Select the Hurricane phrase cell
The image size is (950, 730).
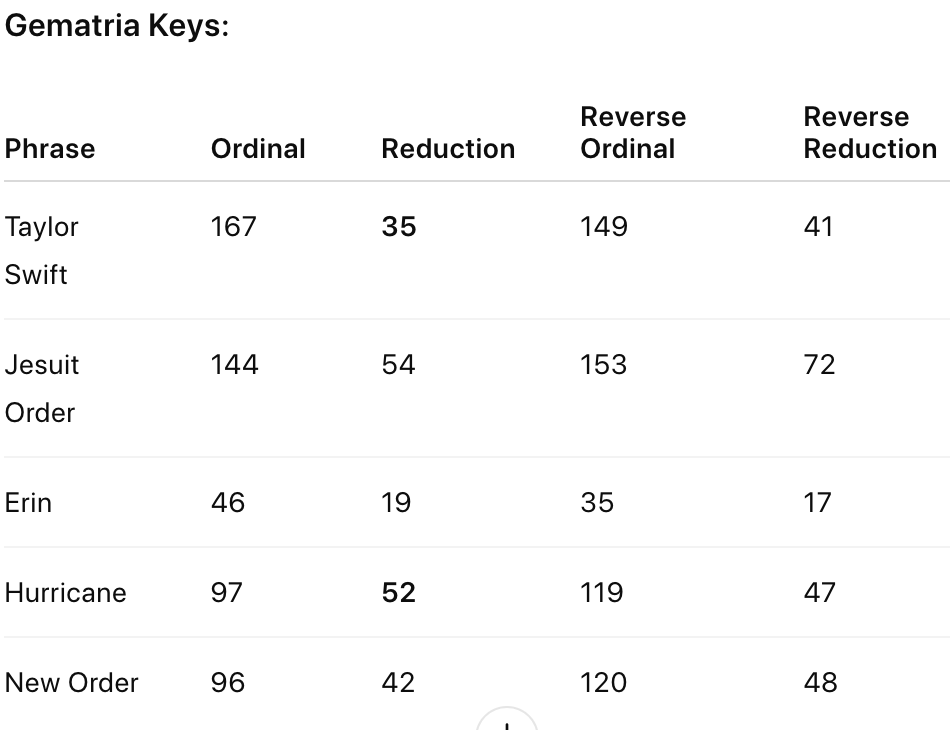65,593
